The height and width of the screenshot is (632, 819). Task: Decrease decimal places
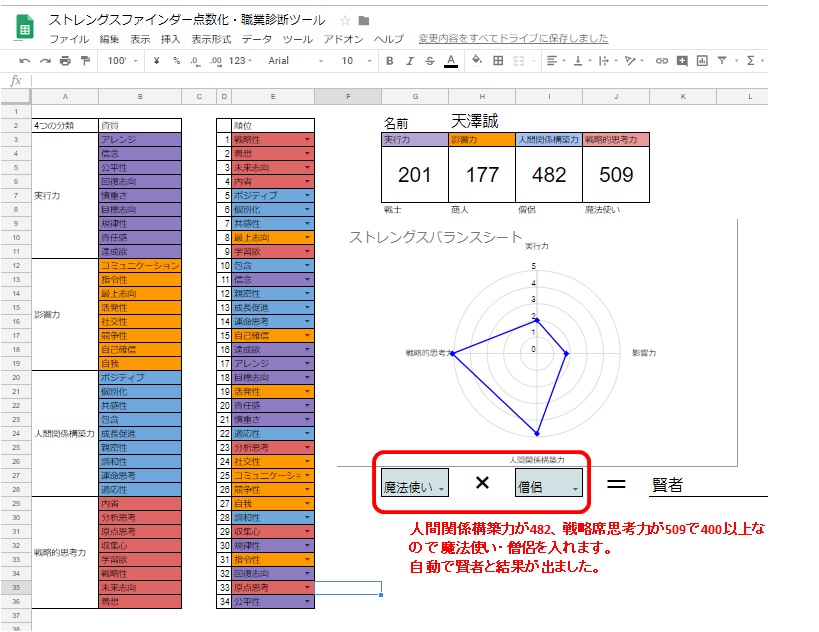tap(195, 61)
